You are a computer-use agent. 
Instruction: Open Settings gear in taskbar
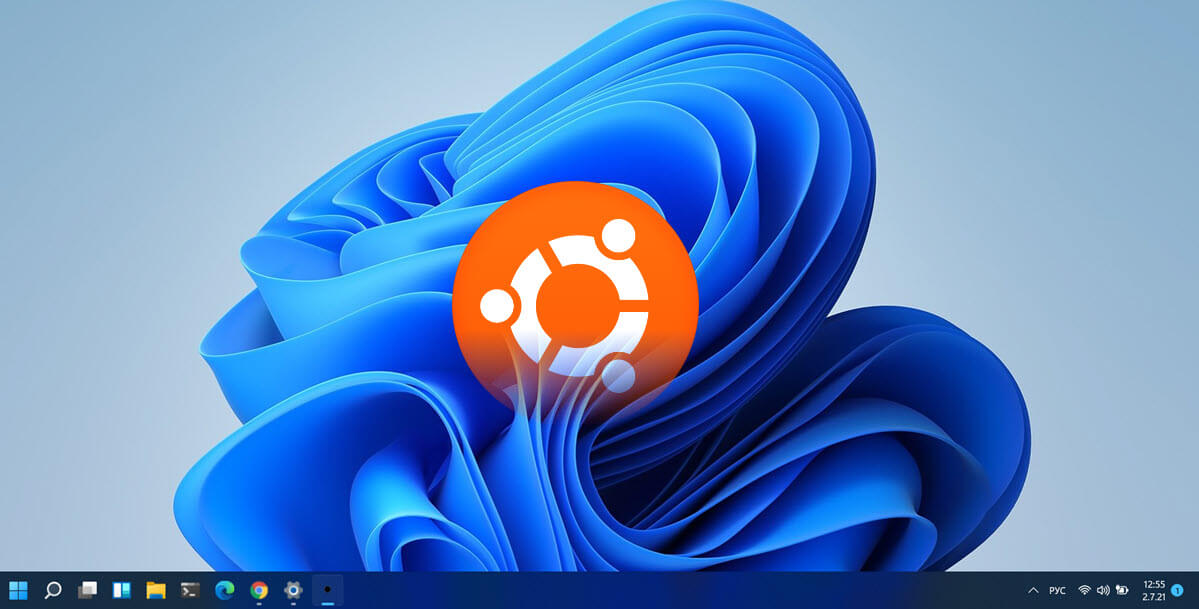pos(293,590)
